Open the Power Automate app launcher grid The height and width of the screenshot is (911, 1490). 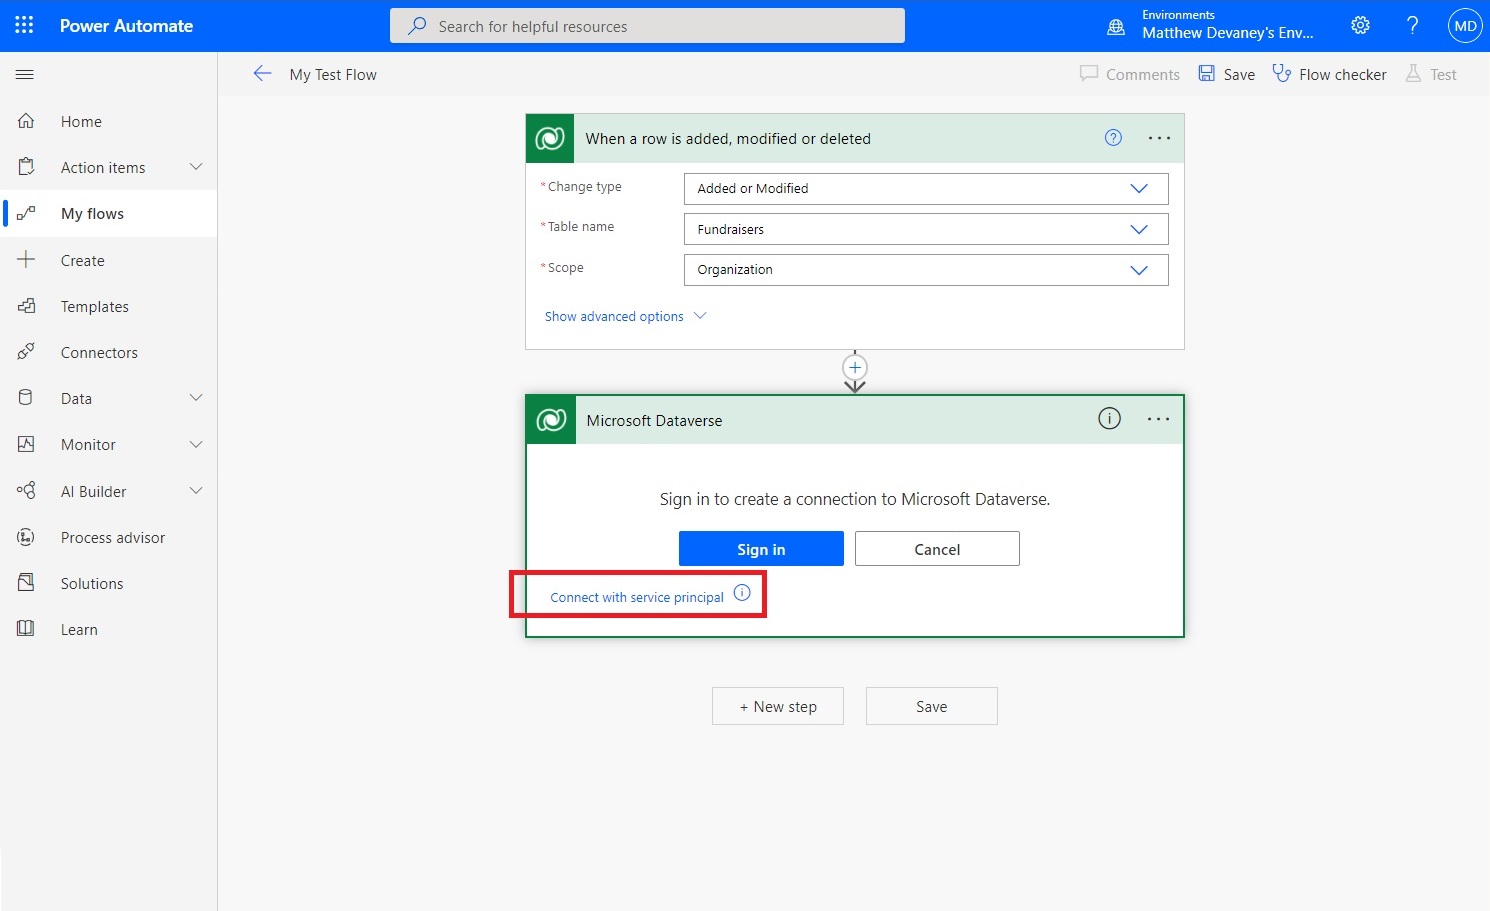(x=23, y=25)
